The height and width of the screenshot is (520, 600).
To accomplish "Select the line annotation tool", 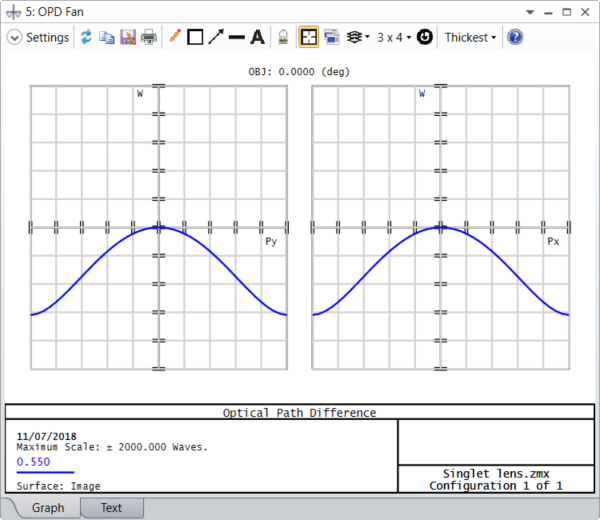I will (237, 37).
